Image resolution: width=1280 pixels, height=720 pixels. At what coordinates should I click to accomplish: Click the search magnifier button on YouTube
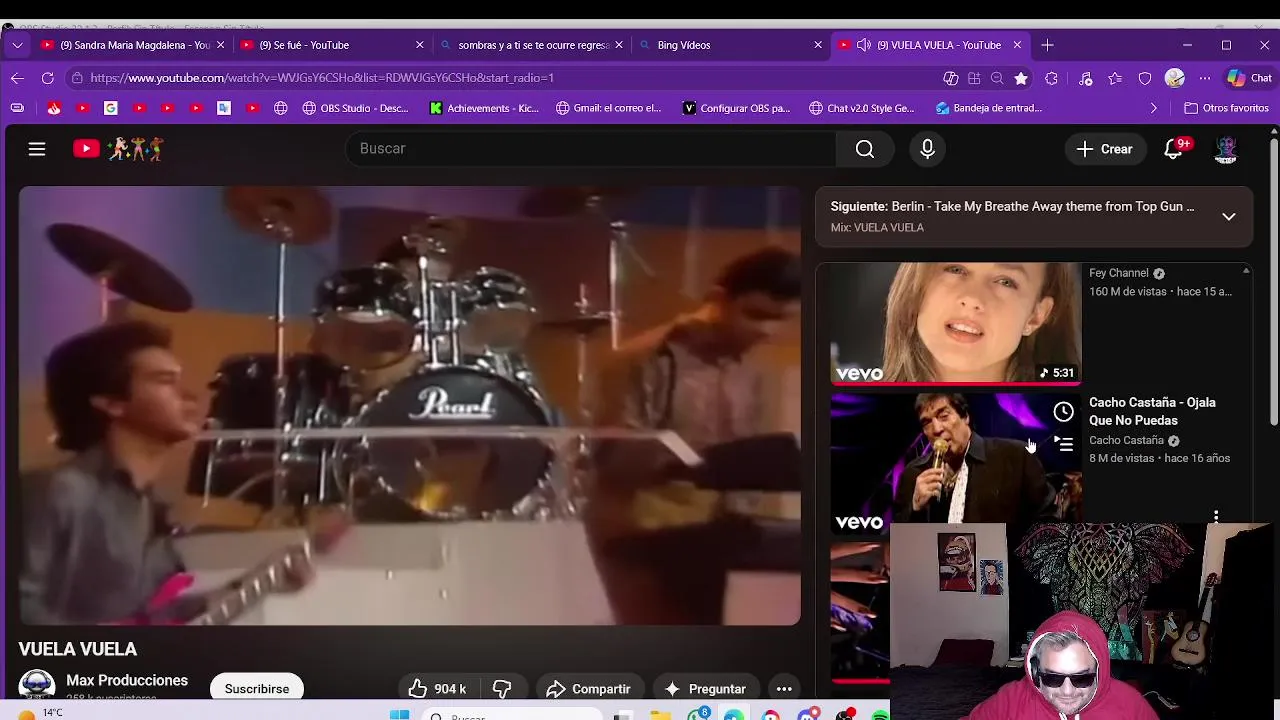click(x=865, y=149)
